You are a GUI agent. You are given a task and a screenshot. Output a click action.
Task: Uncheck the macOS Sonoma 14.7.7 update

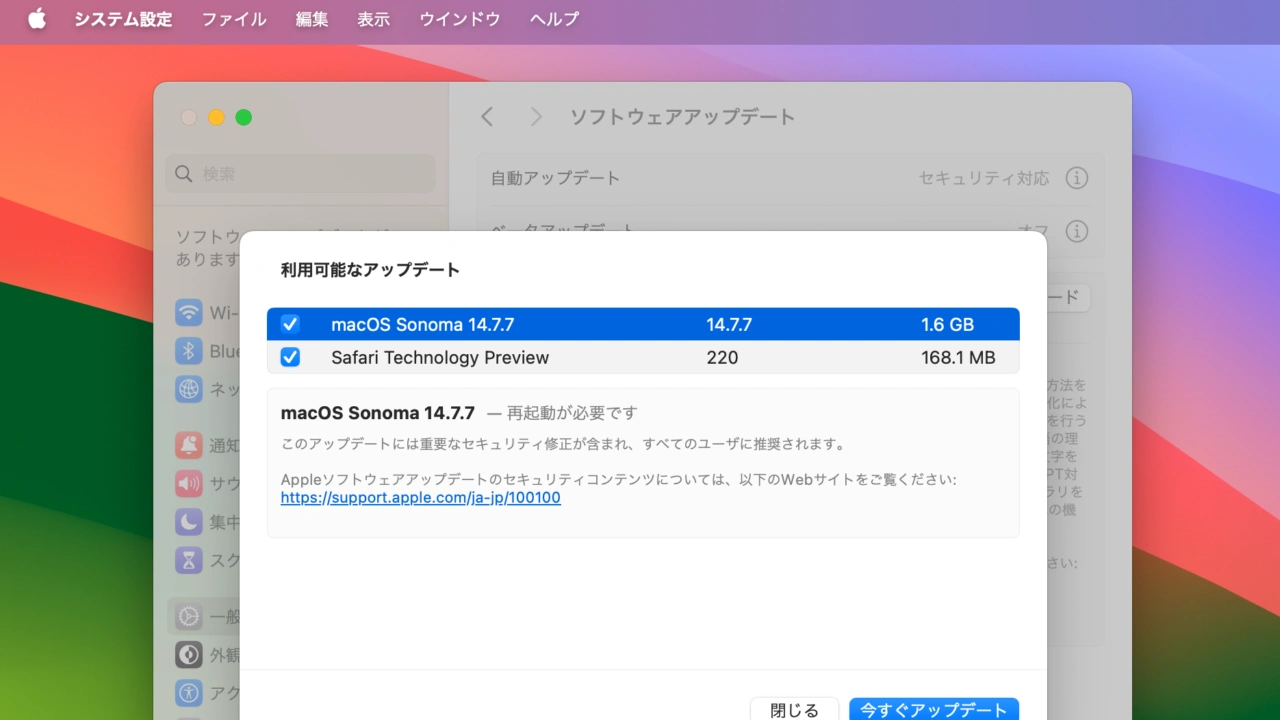click(290, 324)
